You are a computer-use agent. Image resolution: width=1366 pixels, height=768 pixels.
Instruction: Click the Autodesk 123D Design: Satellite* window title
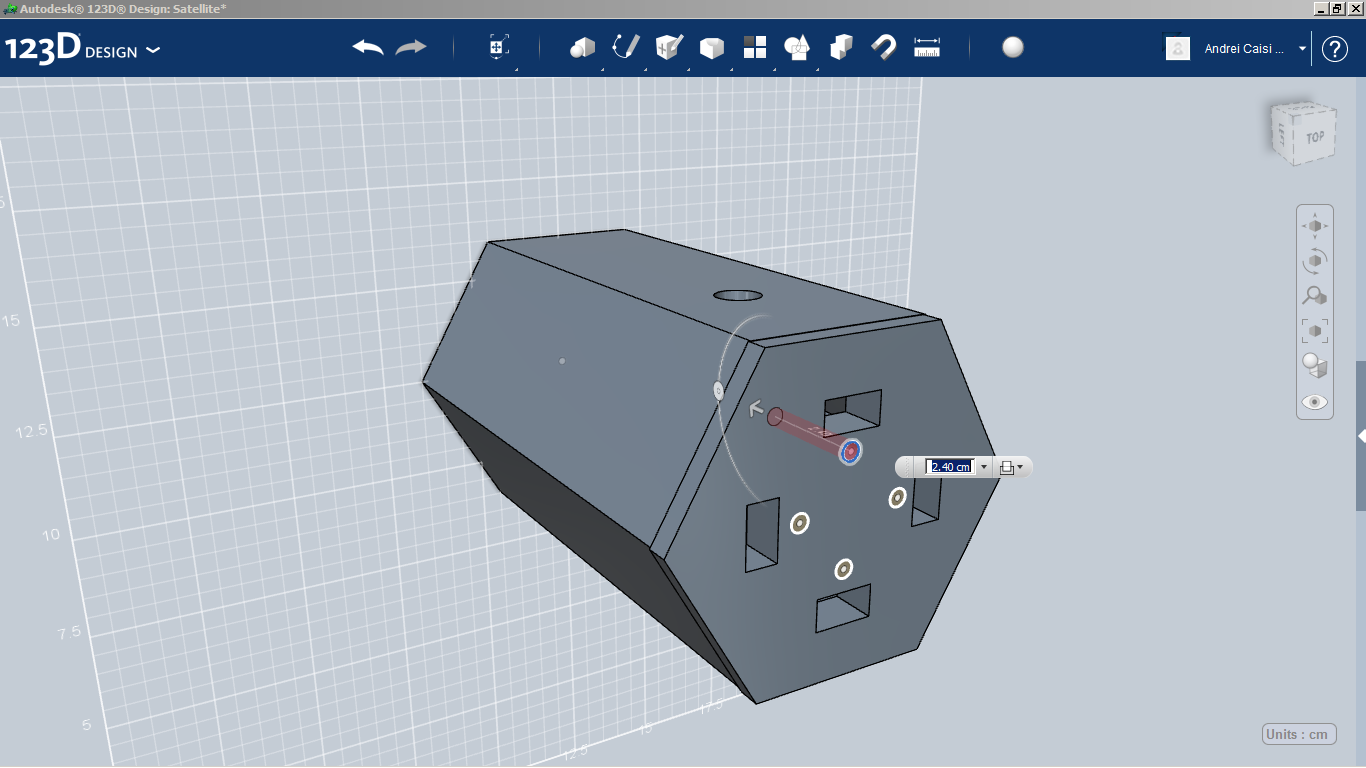pyautogui.click(x=123, y=7)
